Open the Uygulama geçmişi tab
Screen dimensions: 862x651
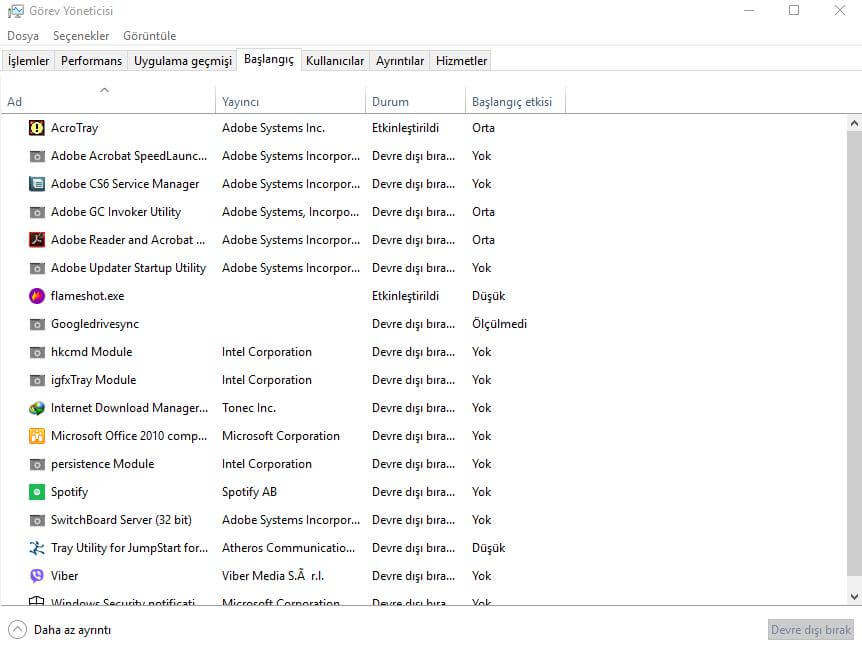point(183,60)
